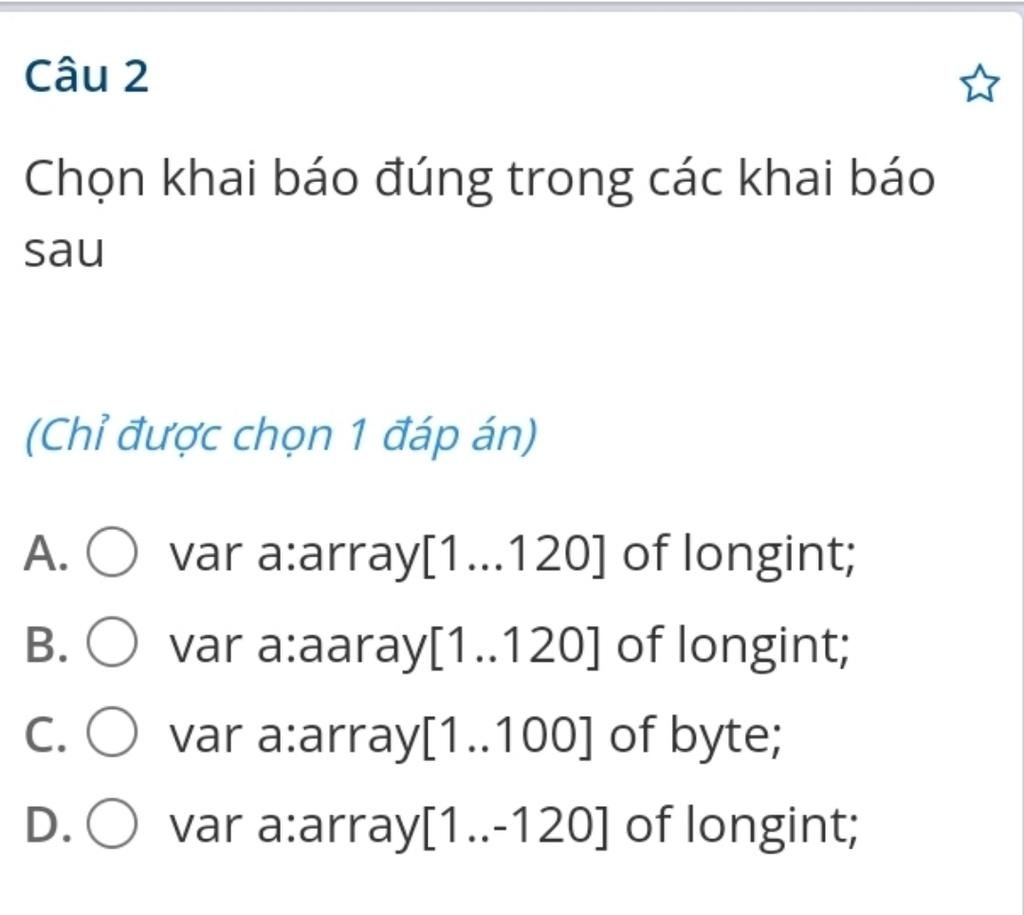
Task: Select radio button for answer A
Action: point(112,552)
